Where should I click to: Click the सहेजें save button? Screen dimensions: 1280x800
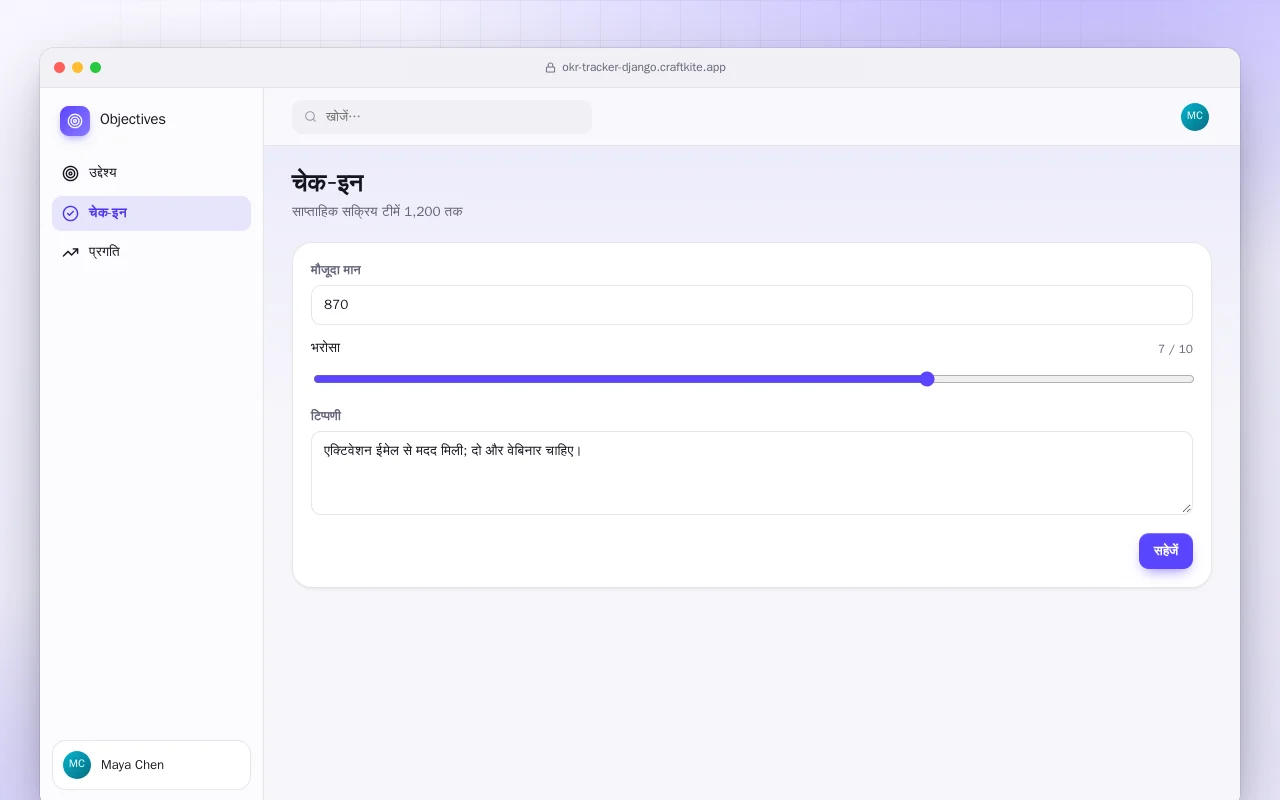[1166, 551]
